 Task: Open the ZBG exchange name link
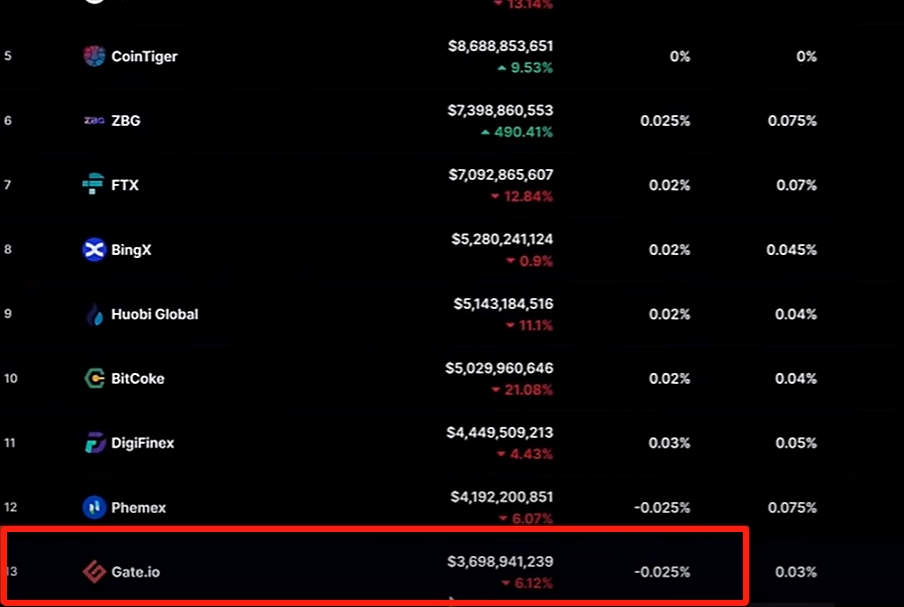click(x=126, y=120)
